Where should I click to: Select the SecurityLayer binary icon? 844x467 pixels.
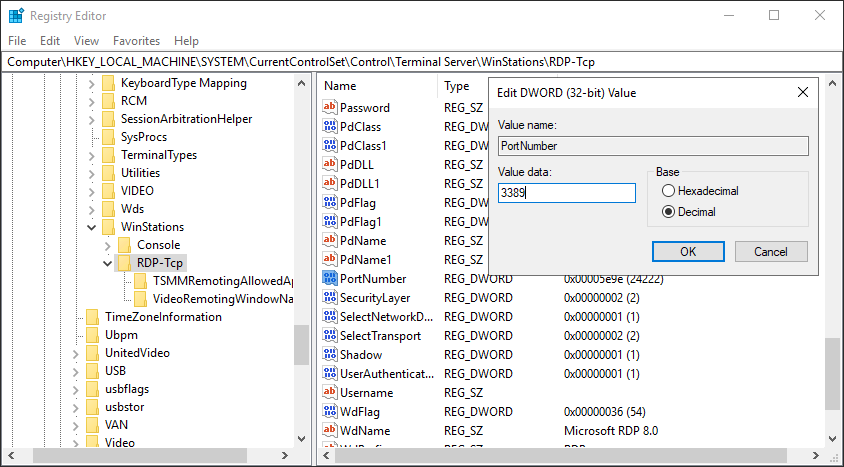(x=329, y=297)
